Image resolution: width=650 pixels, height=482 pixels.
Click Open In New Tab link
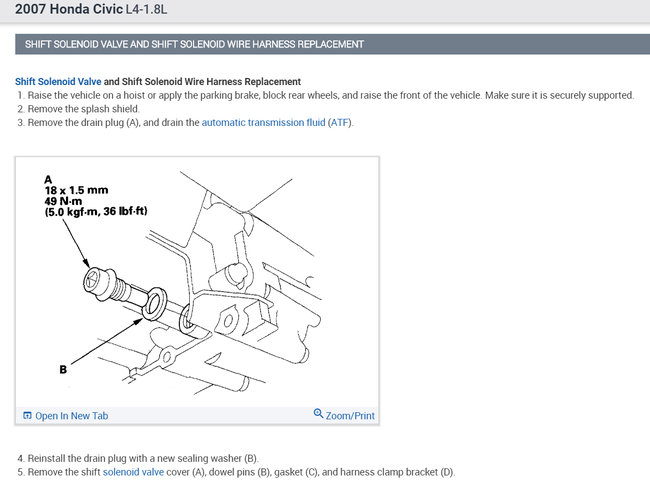point(71,416)
